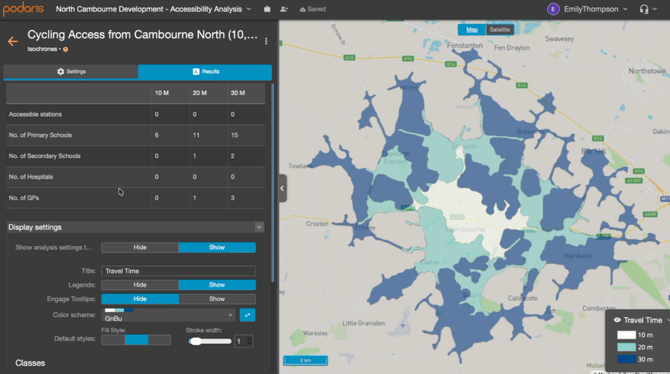Click the 20 M column header
This screenshot has height=374, width=670.
click(200, 93)
